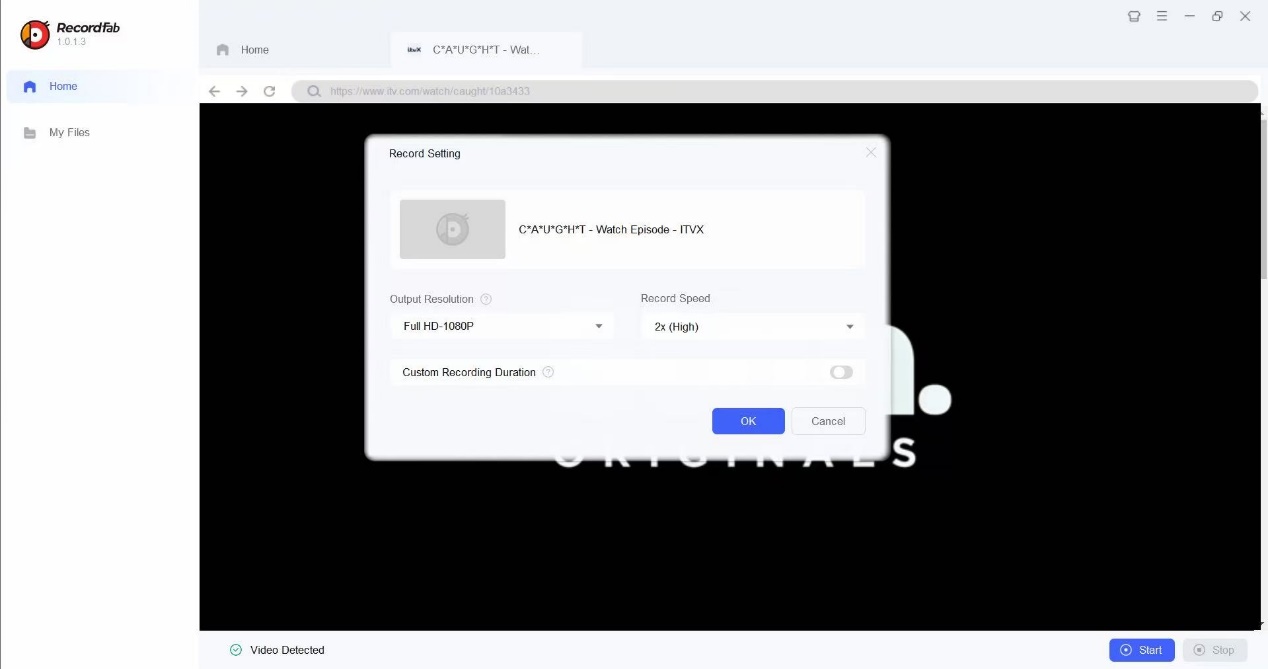Go back with the left arrow icon
Image resolution: width=1268 pixels, height=669 pixels.
pyautogui.click(x=214, y=91)
